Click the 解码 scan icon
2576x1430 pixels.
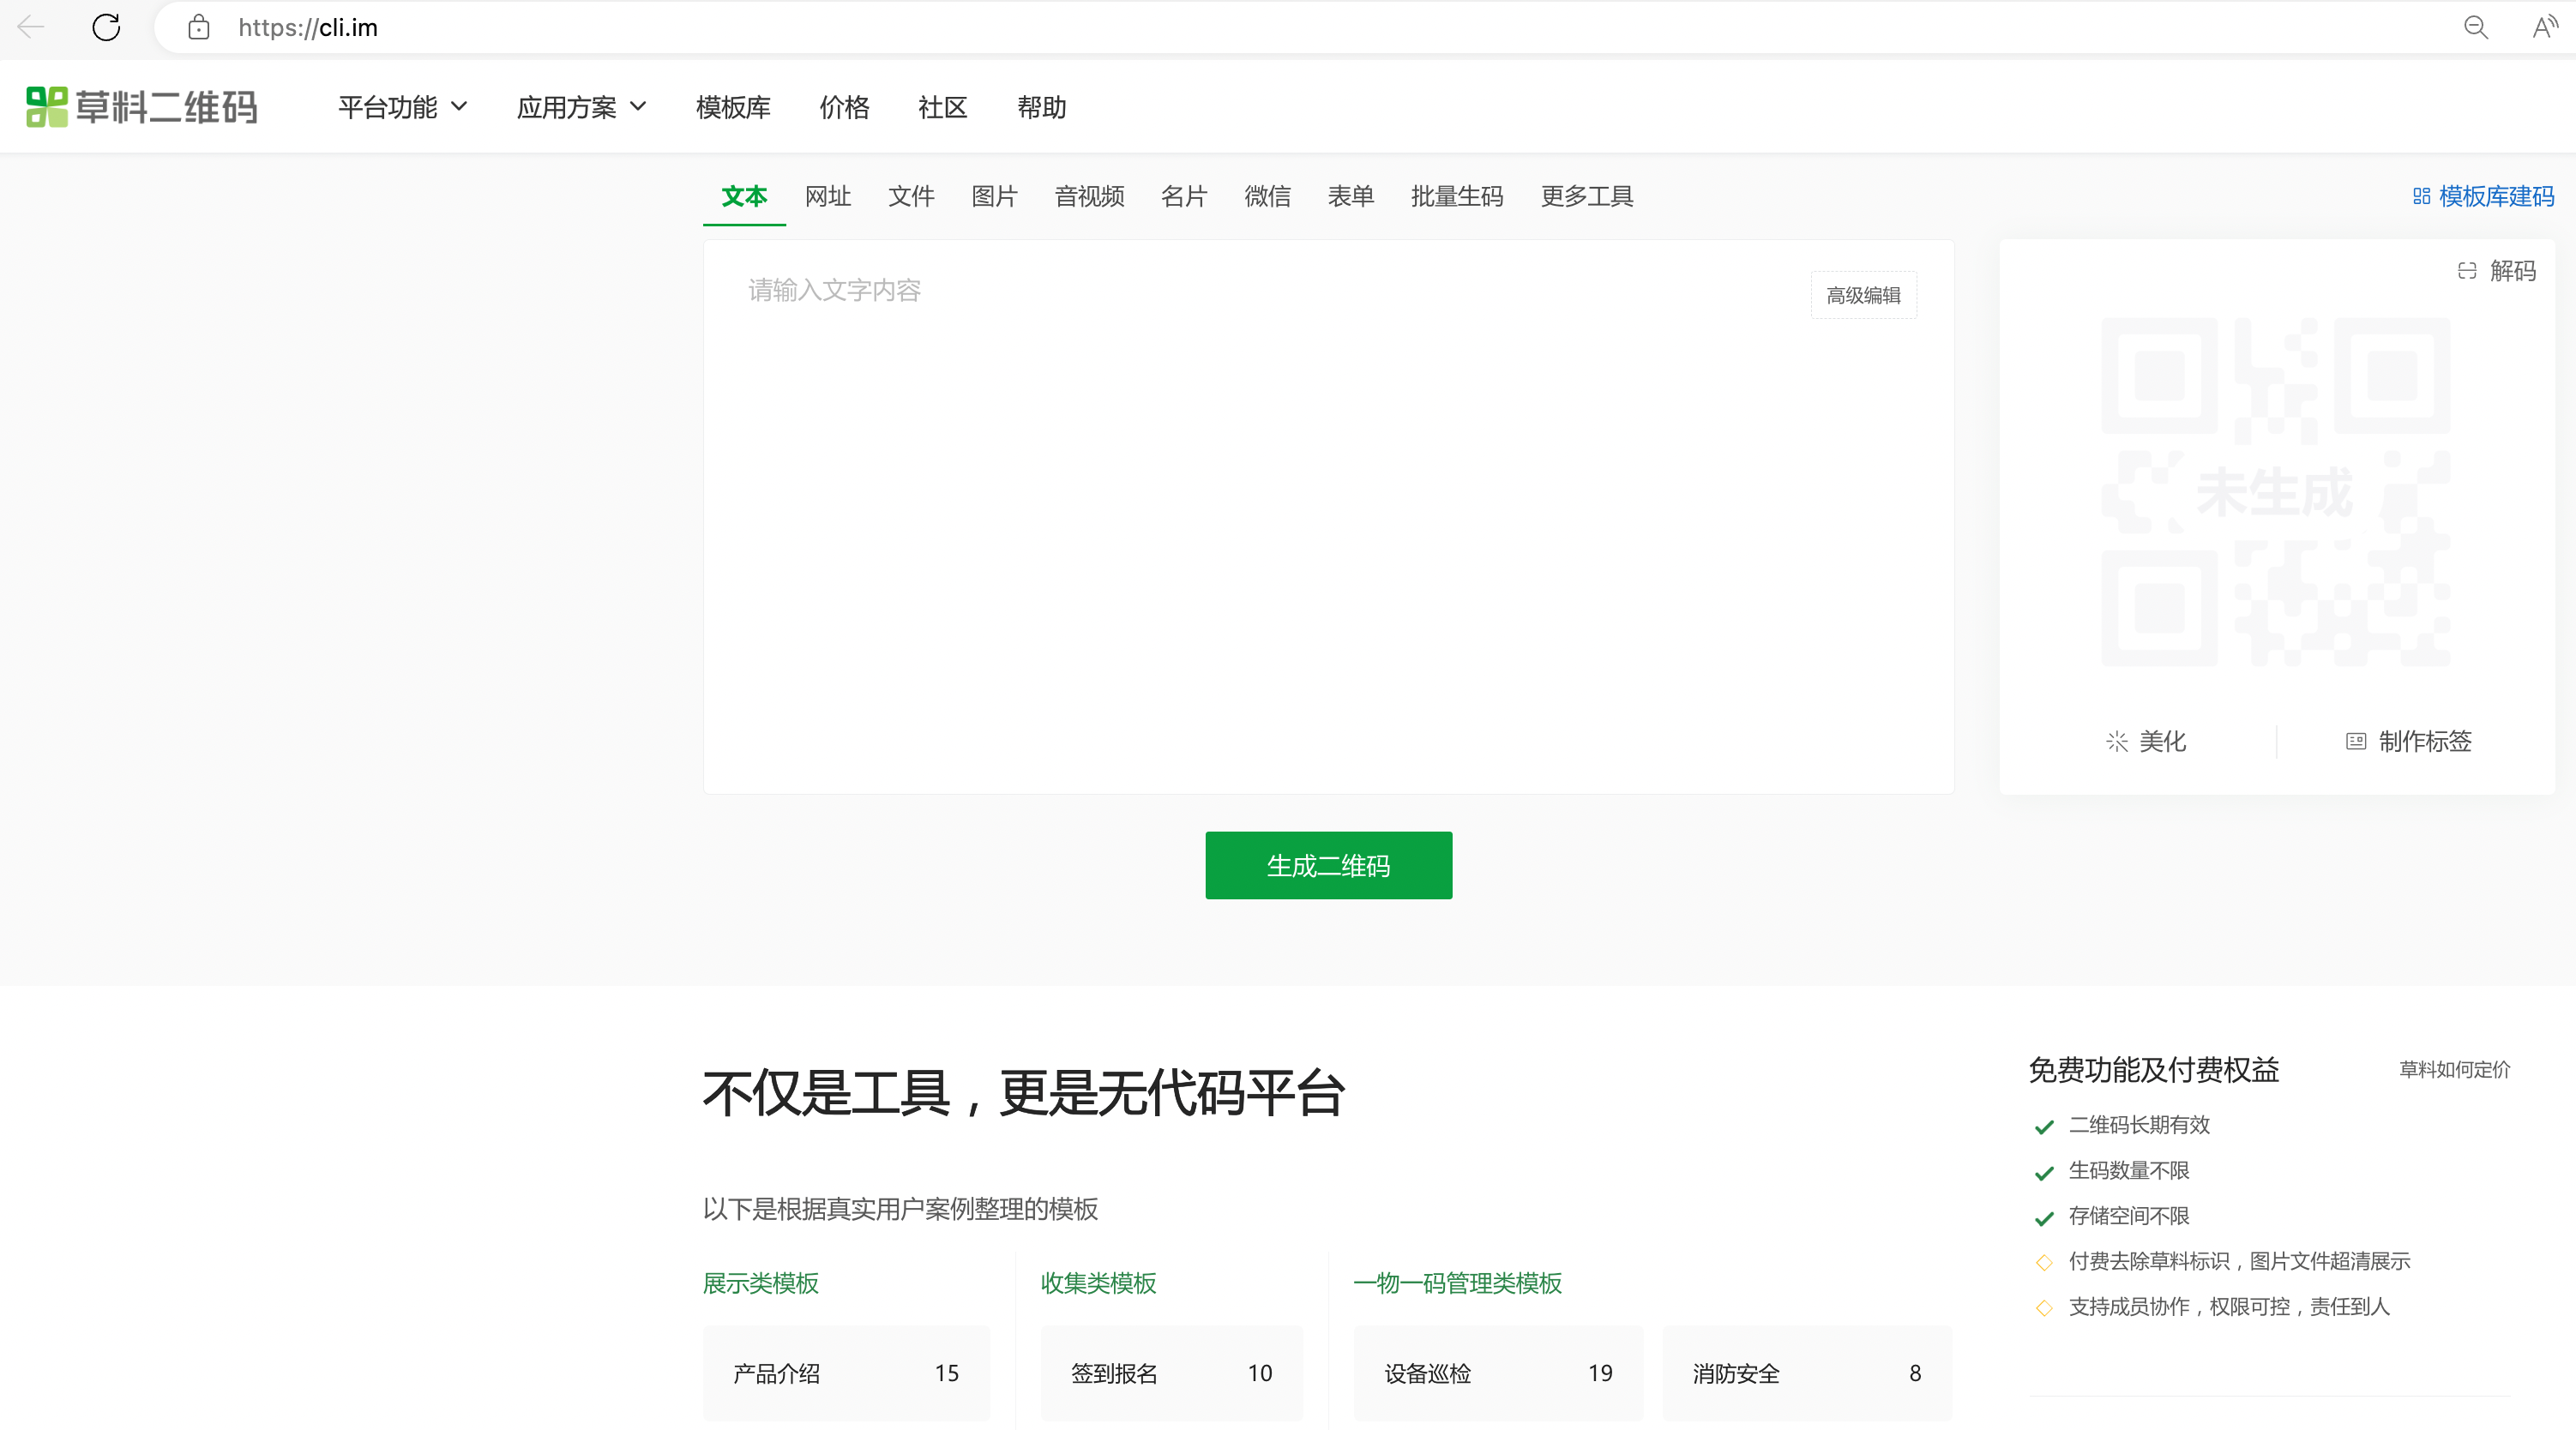click(x=2466, y=271)
